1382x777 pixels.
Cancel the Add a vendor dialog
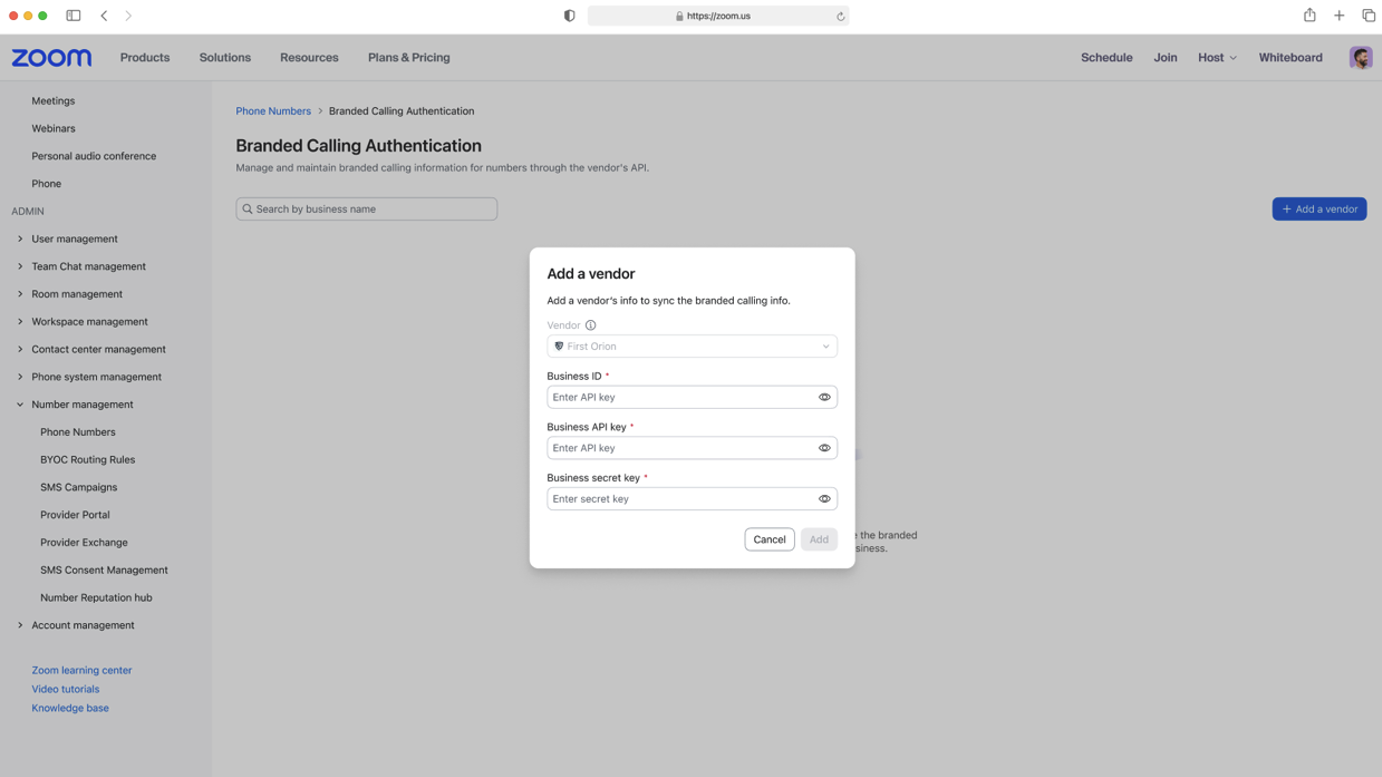(x=769, y=540)
